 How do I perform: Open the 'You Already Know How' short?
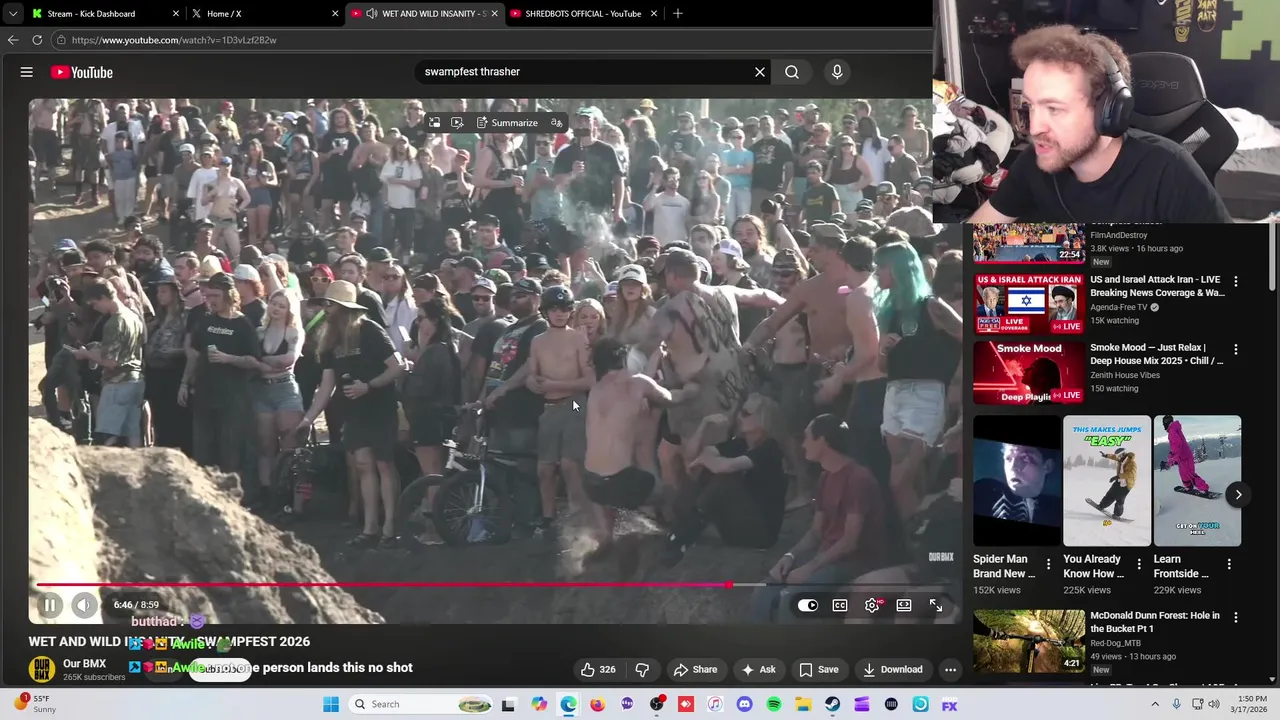[x=1107, y=481]
